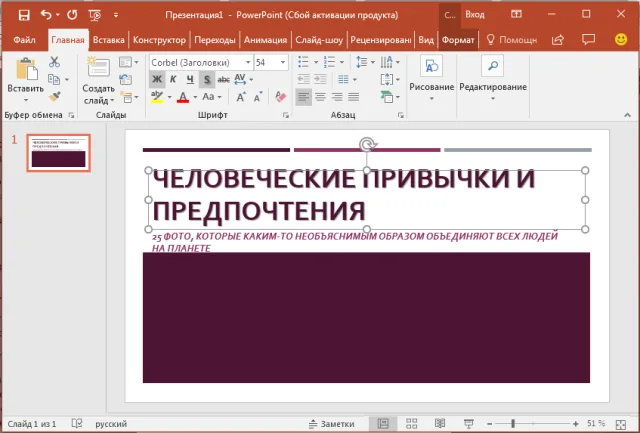Click the Copy icon

pyautogui.click(x=54, y=79)
